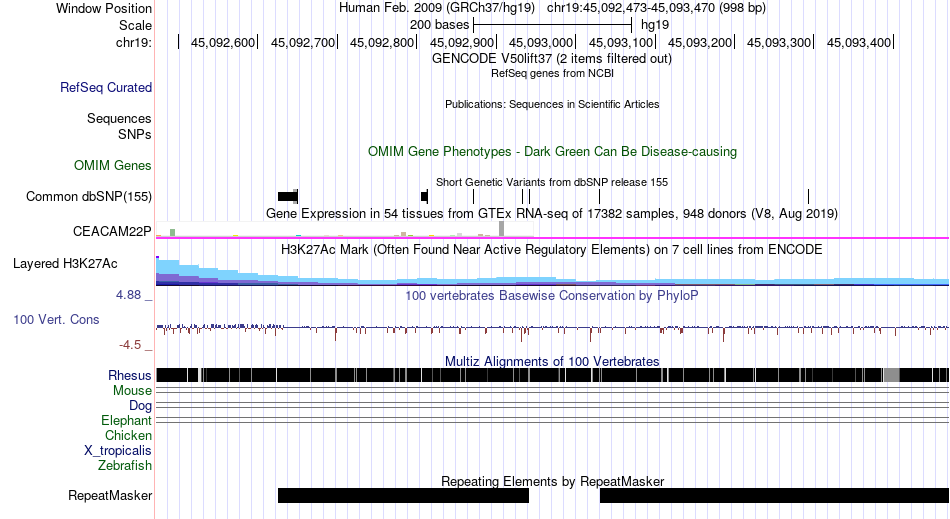Click the green GTEx expression bar

pyautogui.click(x=173, y=233)
